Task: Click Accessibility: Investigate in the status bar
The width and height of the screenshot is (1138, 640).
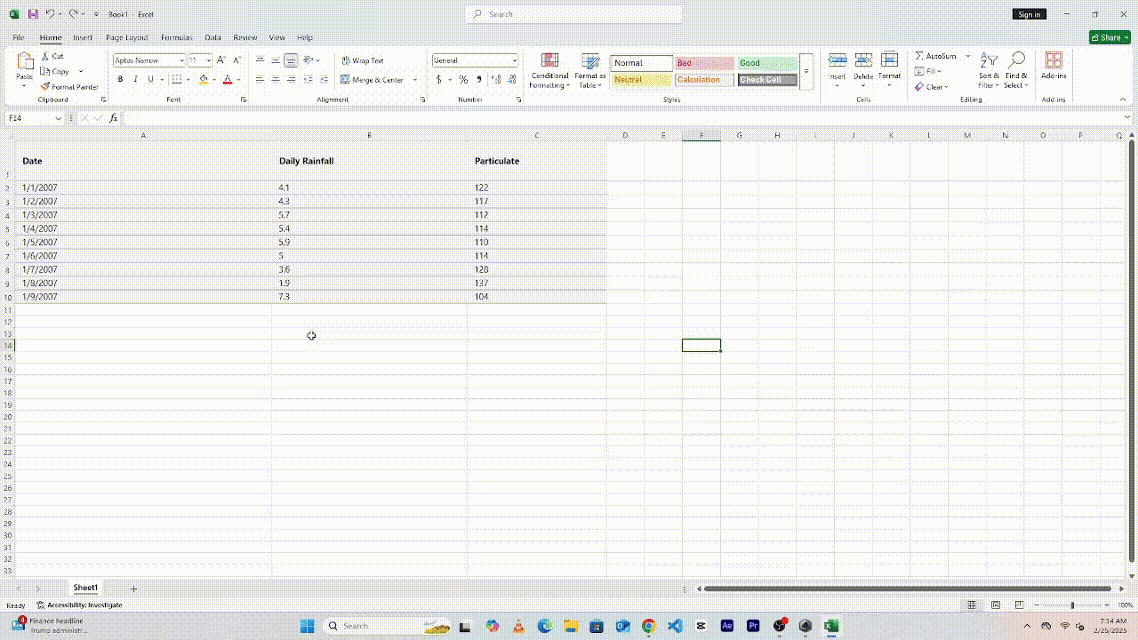Action: tap(79, 604)
